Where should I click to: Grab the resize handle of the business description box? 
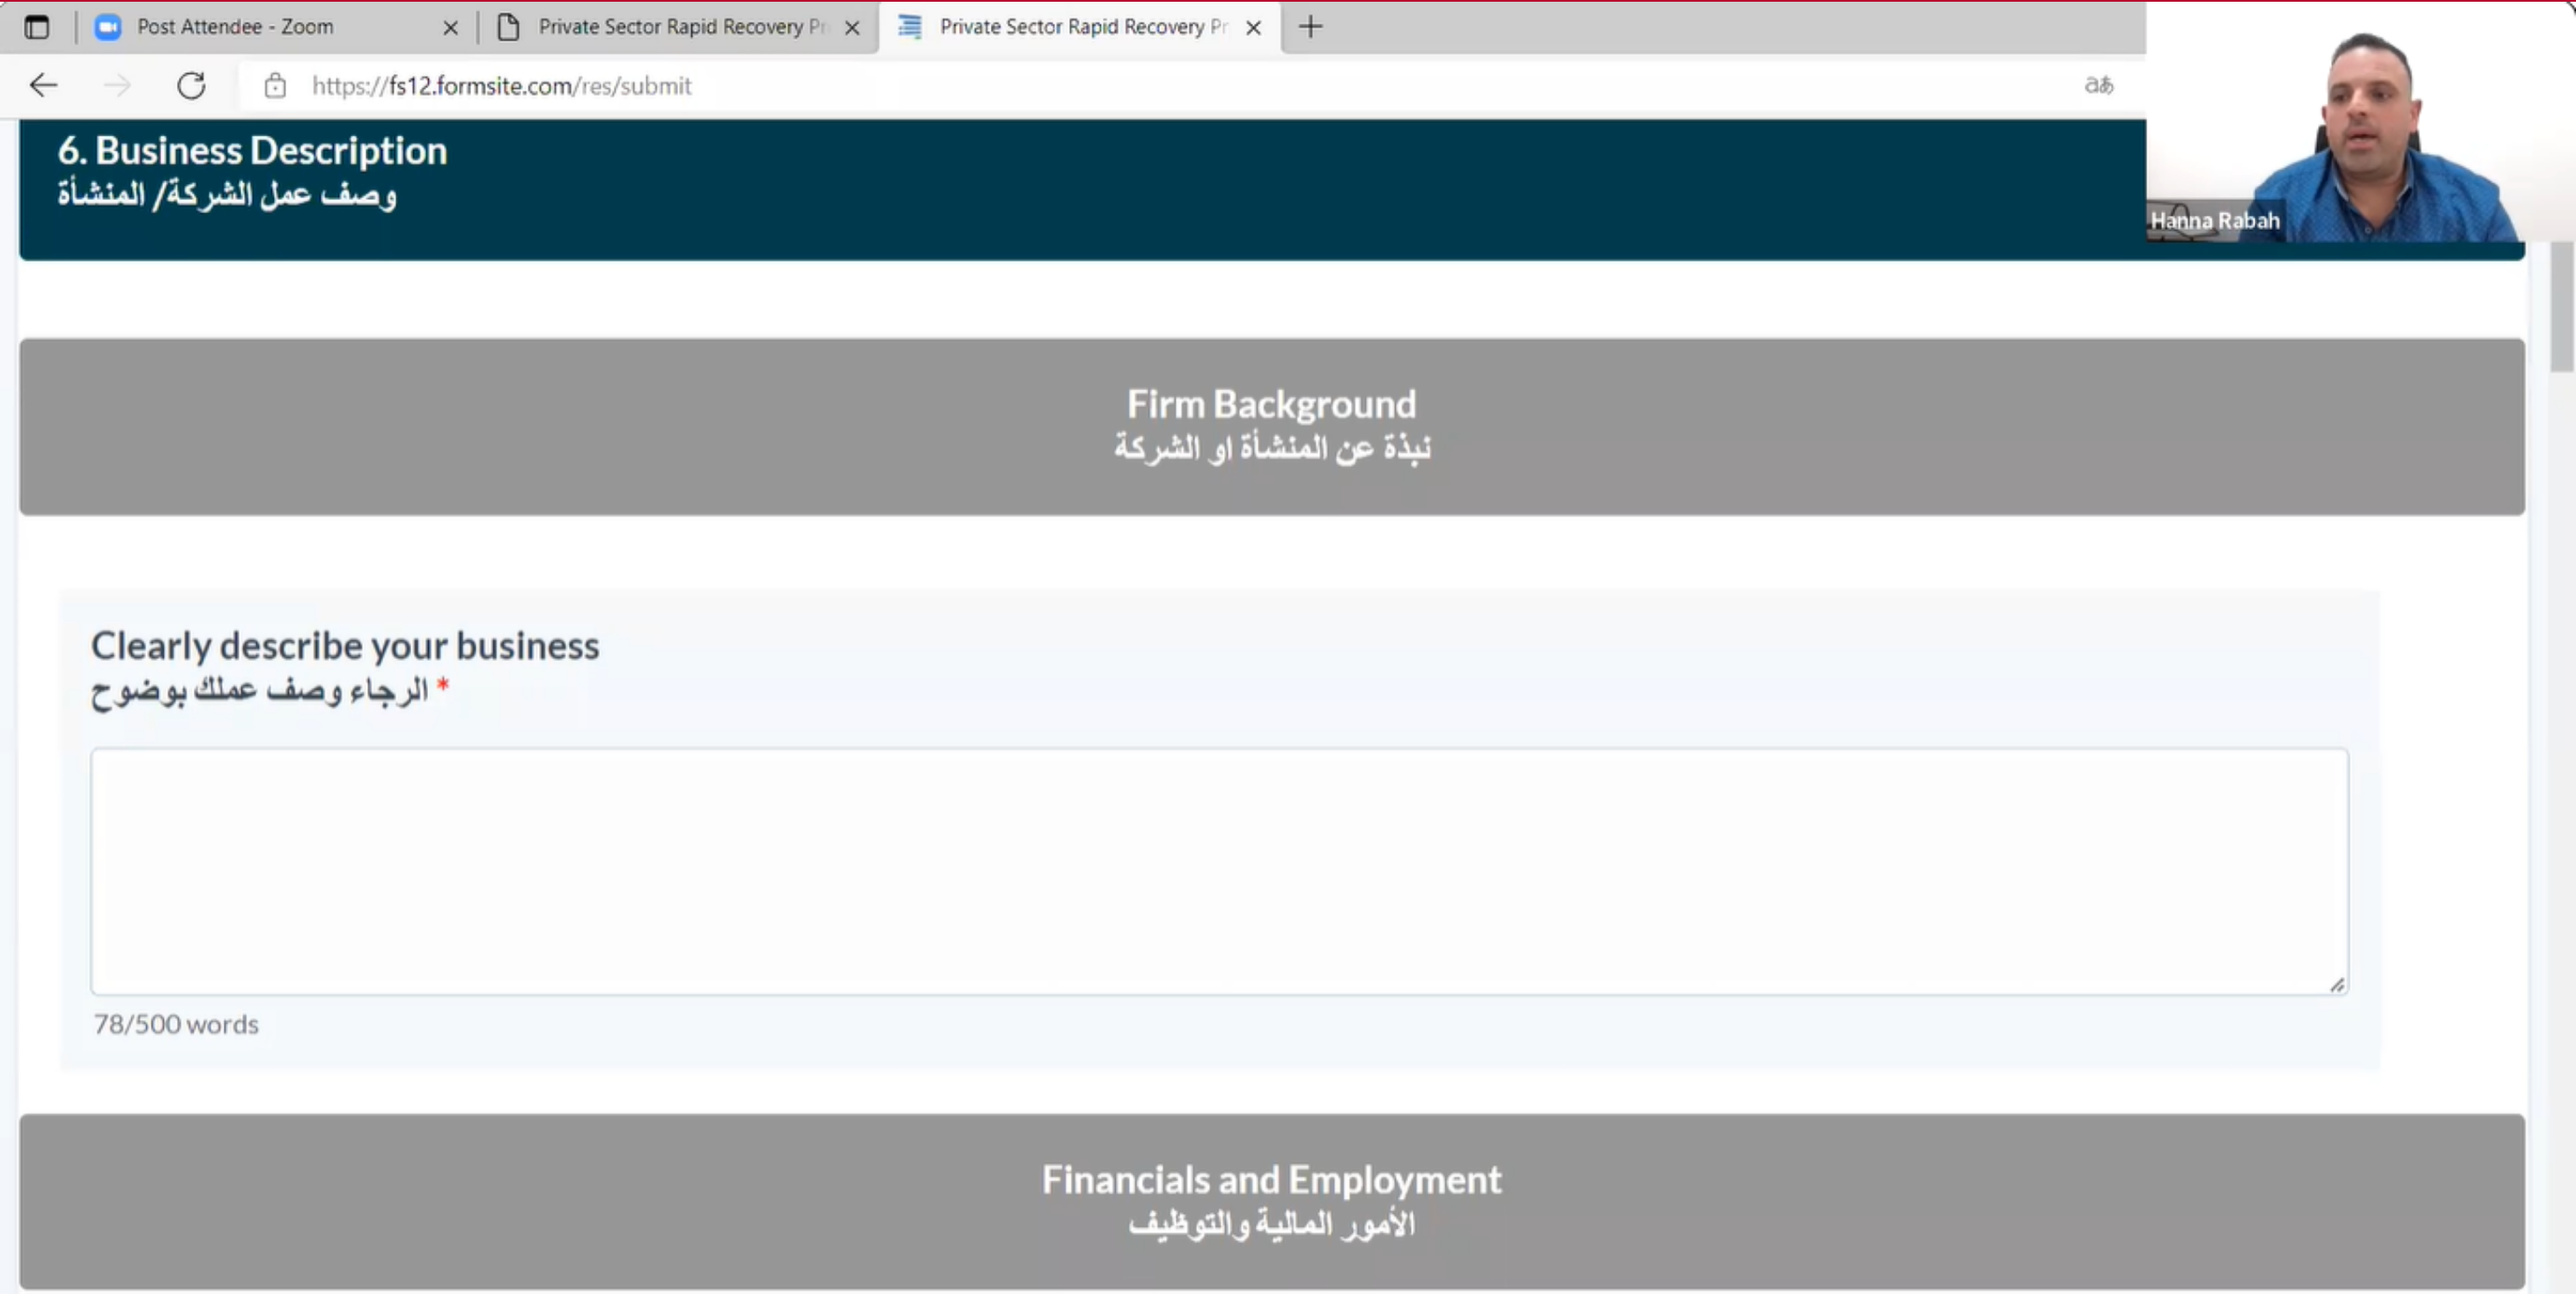pos(2337,985)
